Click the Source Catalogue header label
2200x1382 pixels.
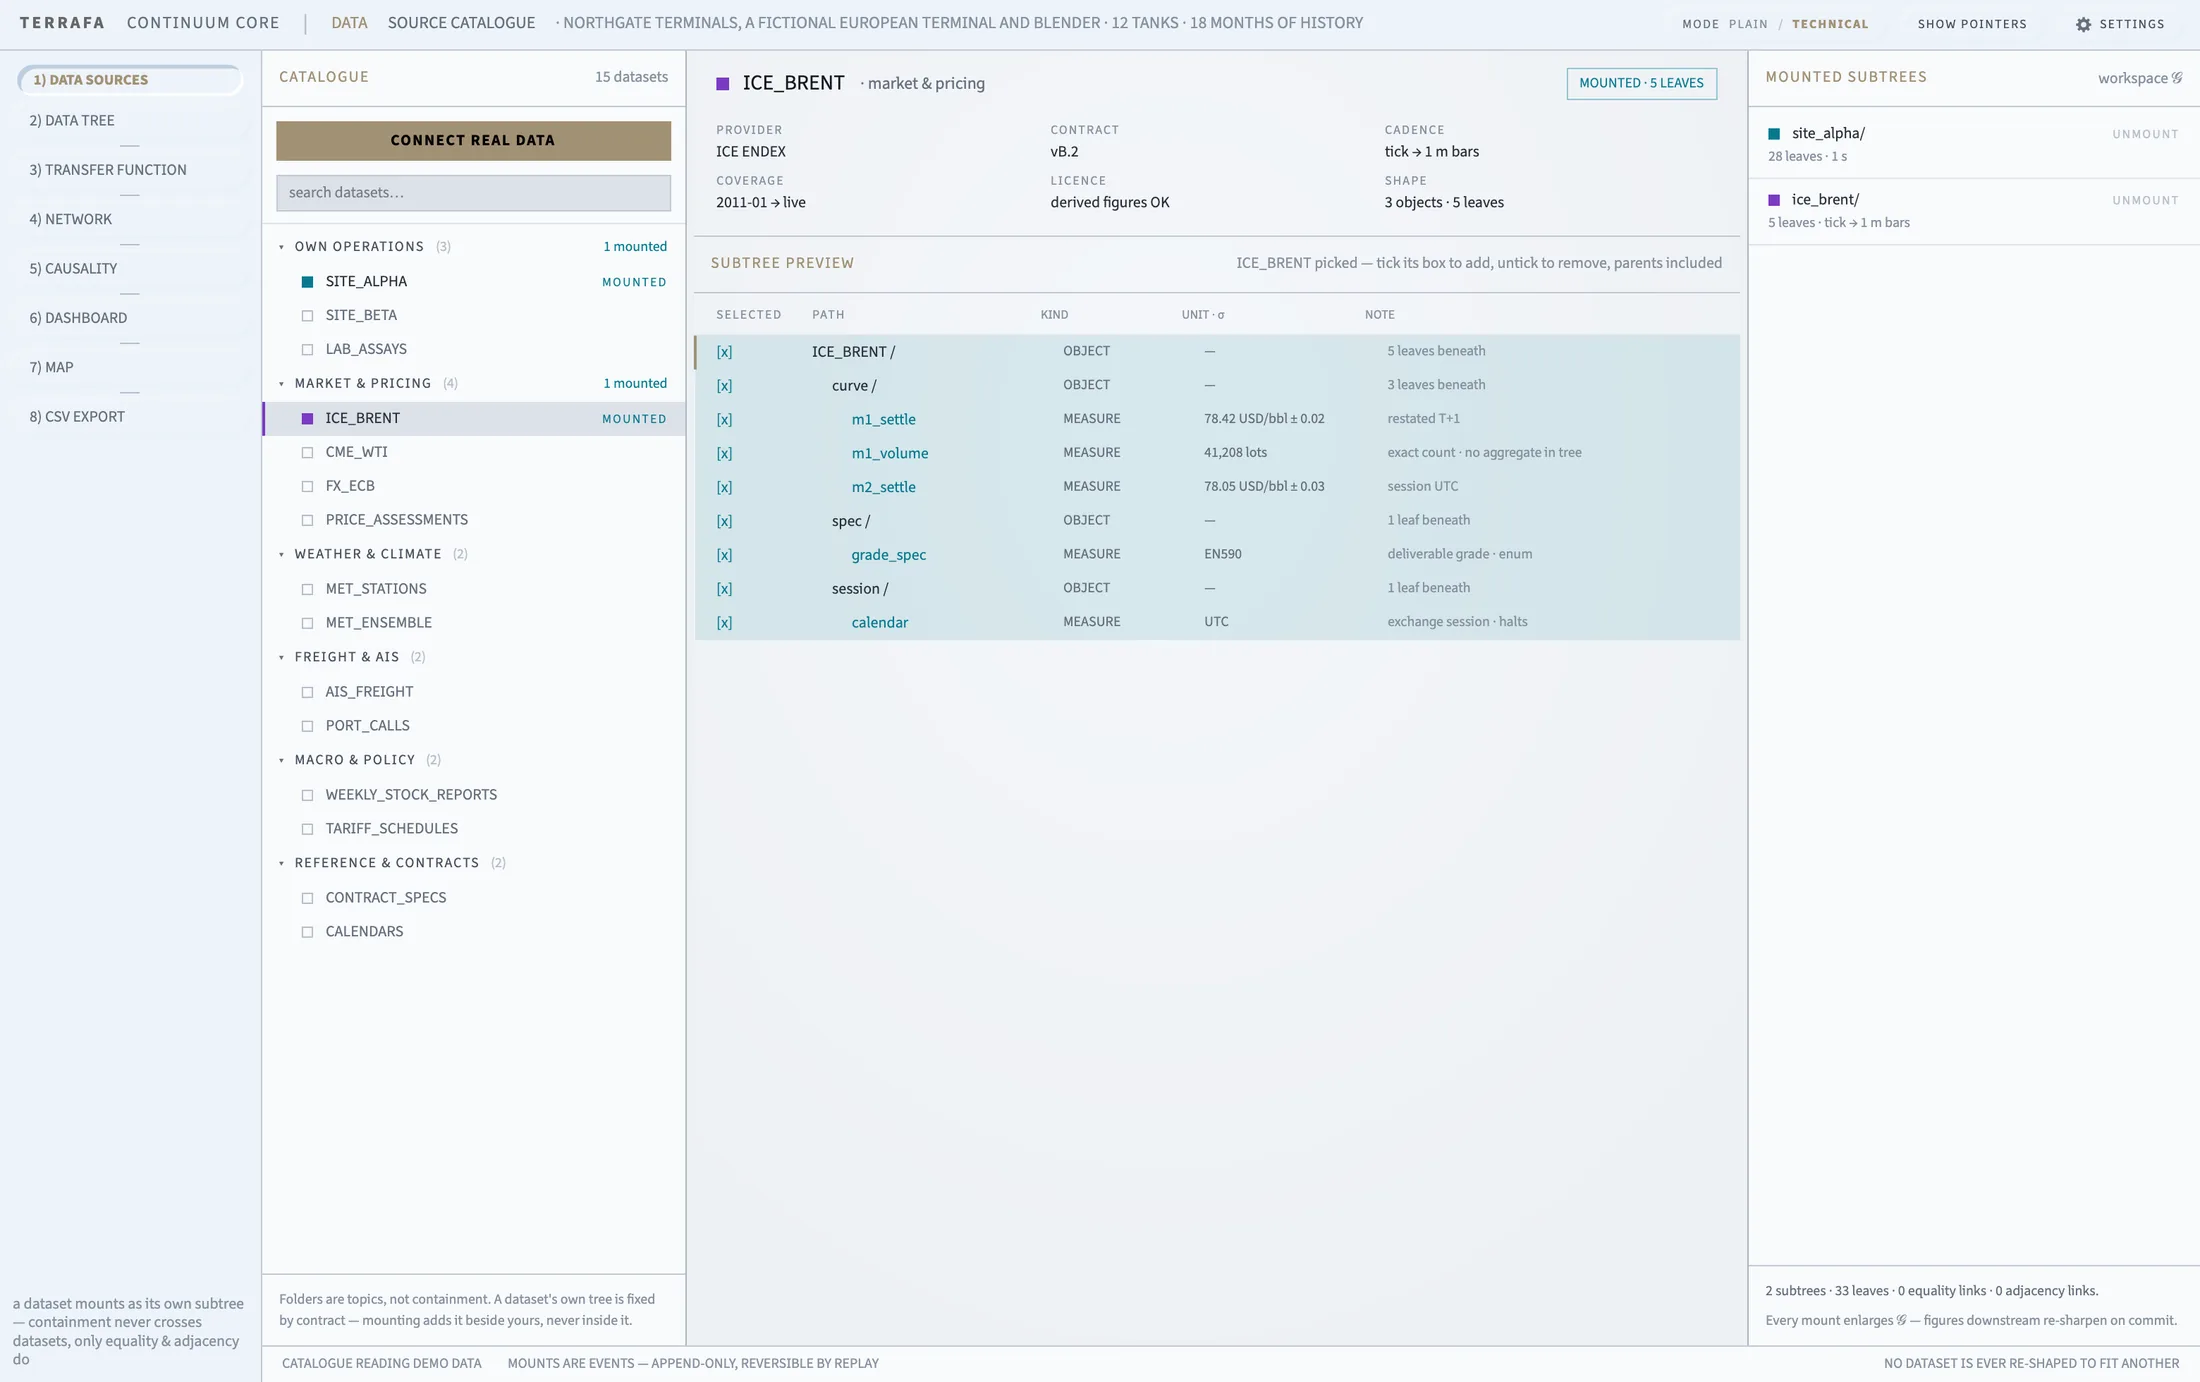tap(461, 23)
